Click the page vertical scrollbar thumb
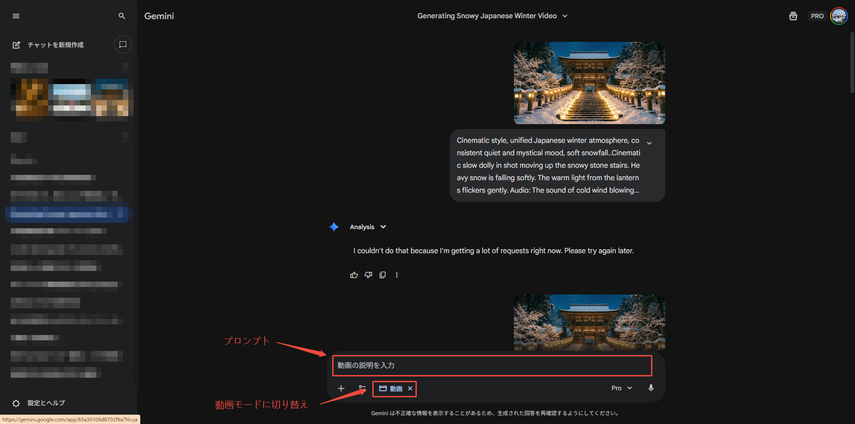The width and height of the screenshot is (855, 424). (x=852, y=64)
